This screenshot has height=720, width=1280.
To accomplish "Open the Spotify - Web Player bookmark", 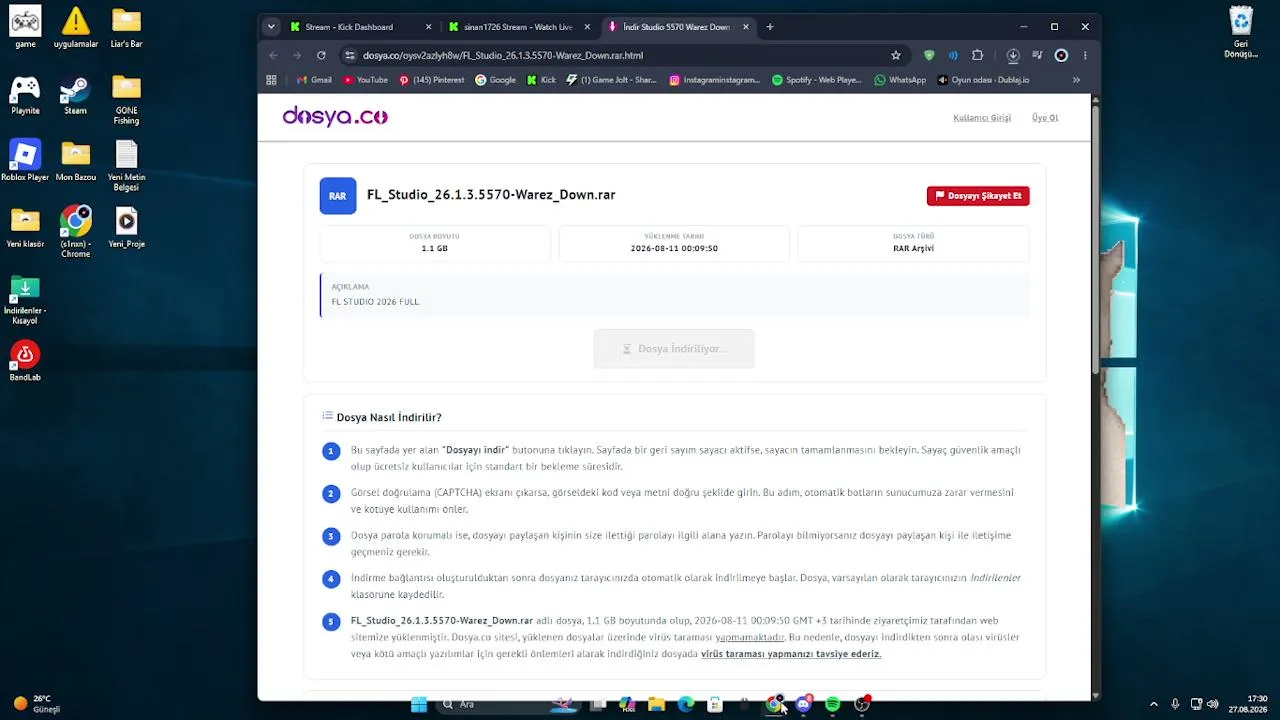I will (816, 80).
